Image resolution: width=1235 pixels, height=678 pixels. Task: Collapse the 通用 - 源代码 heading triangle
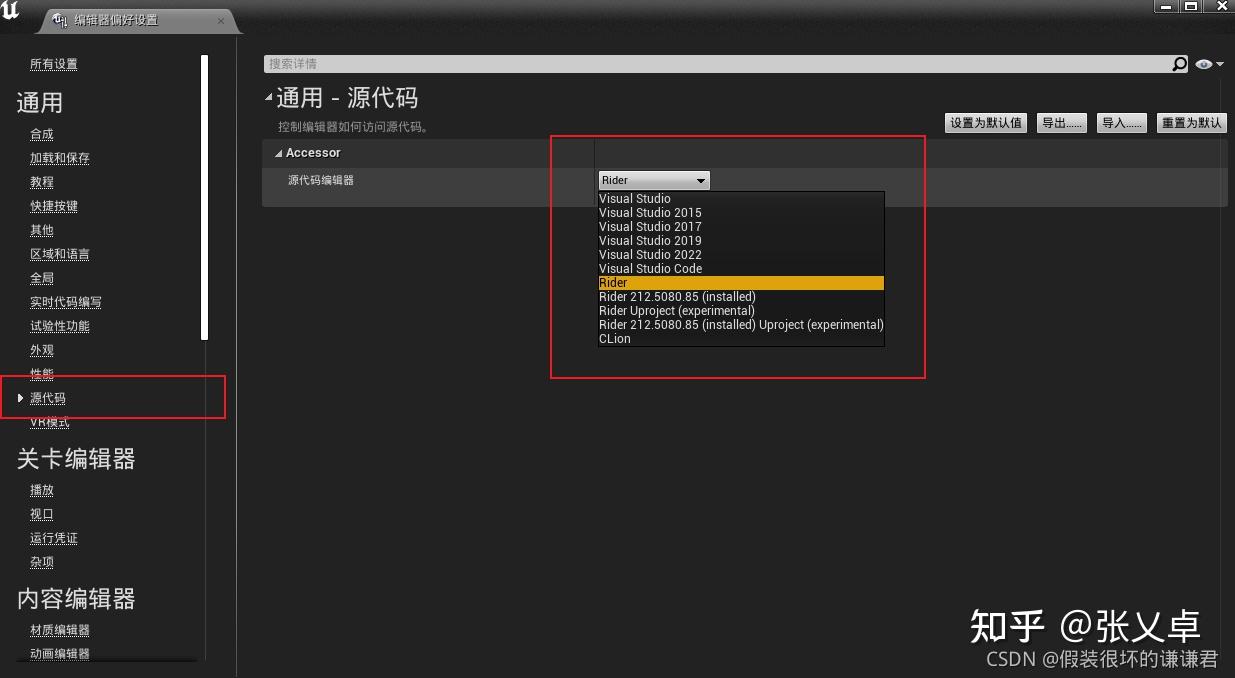tap(268, 97)
